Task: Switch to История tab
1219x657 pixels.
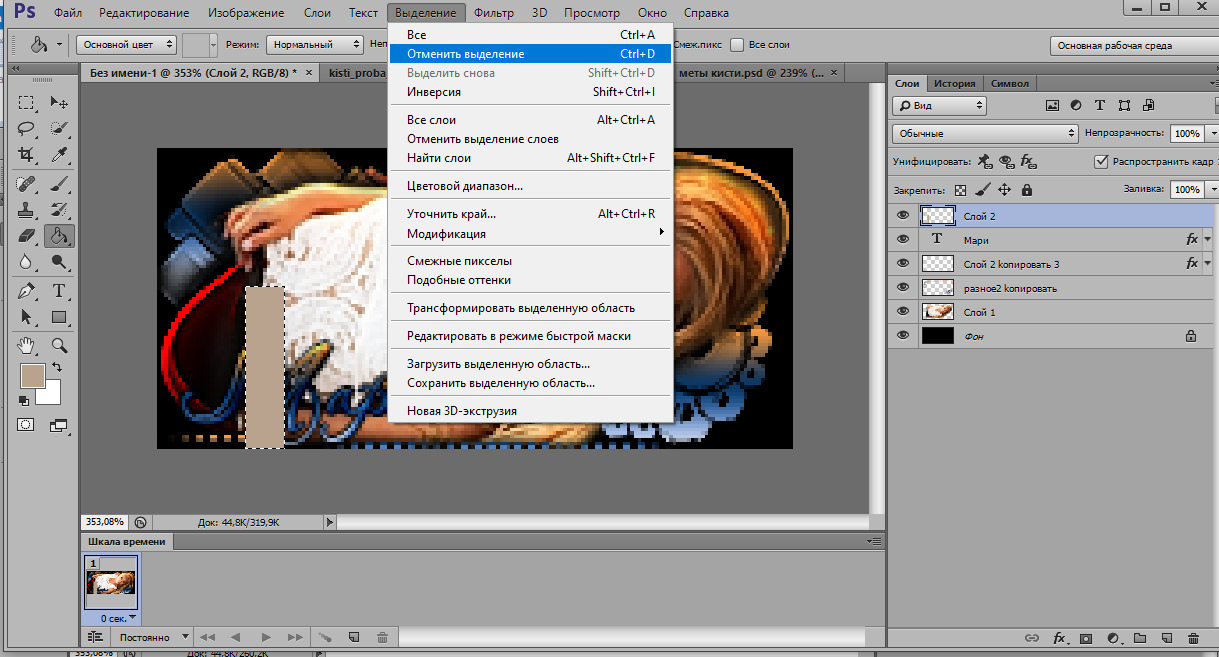Action: [x=954, y=84]
